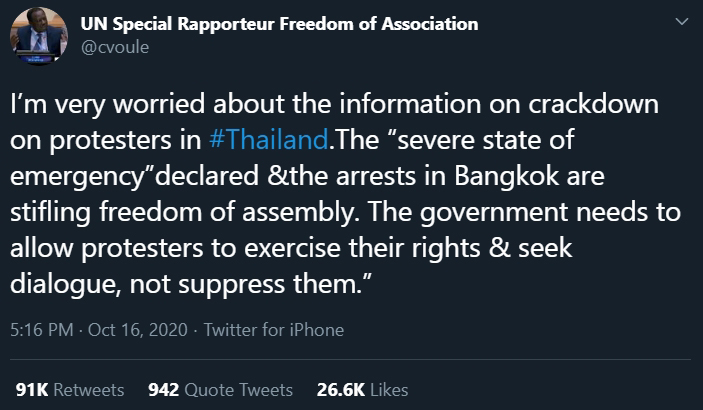Open the Retweets label list
Image resolution: width=703 pixels, height=410 pixels.
(88, 389)
